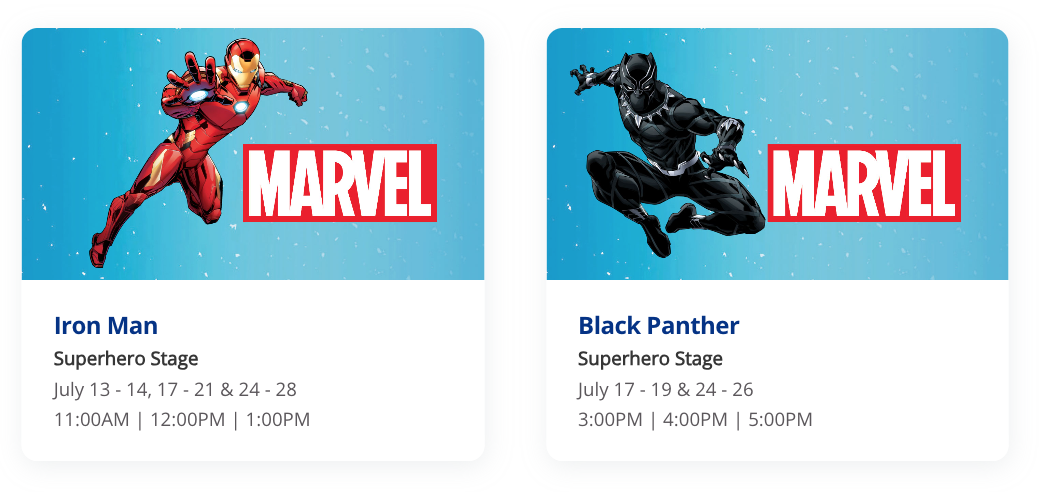Click the Iron Man dates starting July 13

coord(175,389)
